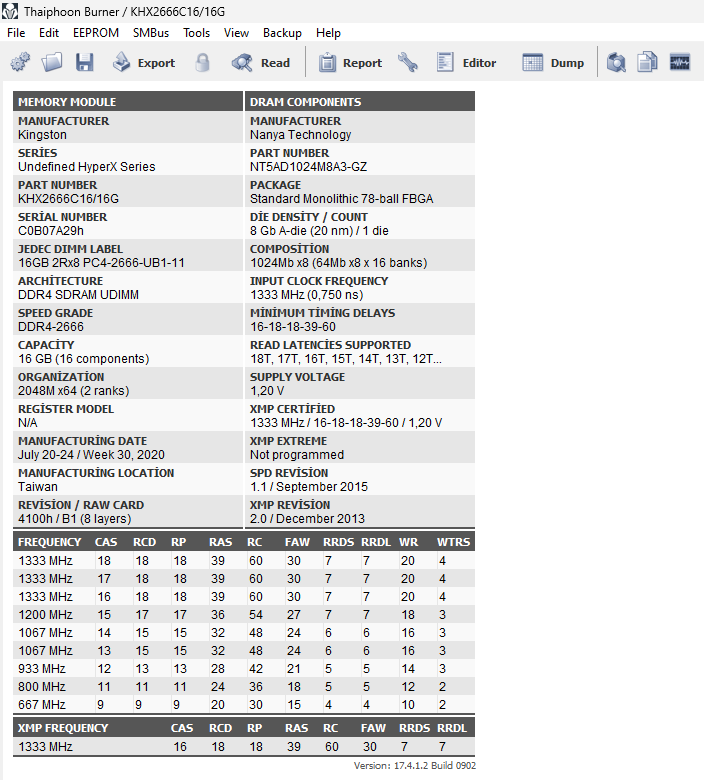Viewport: 704px width, 780px height.
Task: Click the 800 MHz row in timing table
Action: click(x=244, y=687)
